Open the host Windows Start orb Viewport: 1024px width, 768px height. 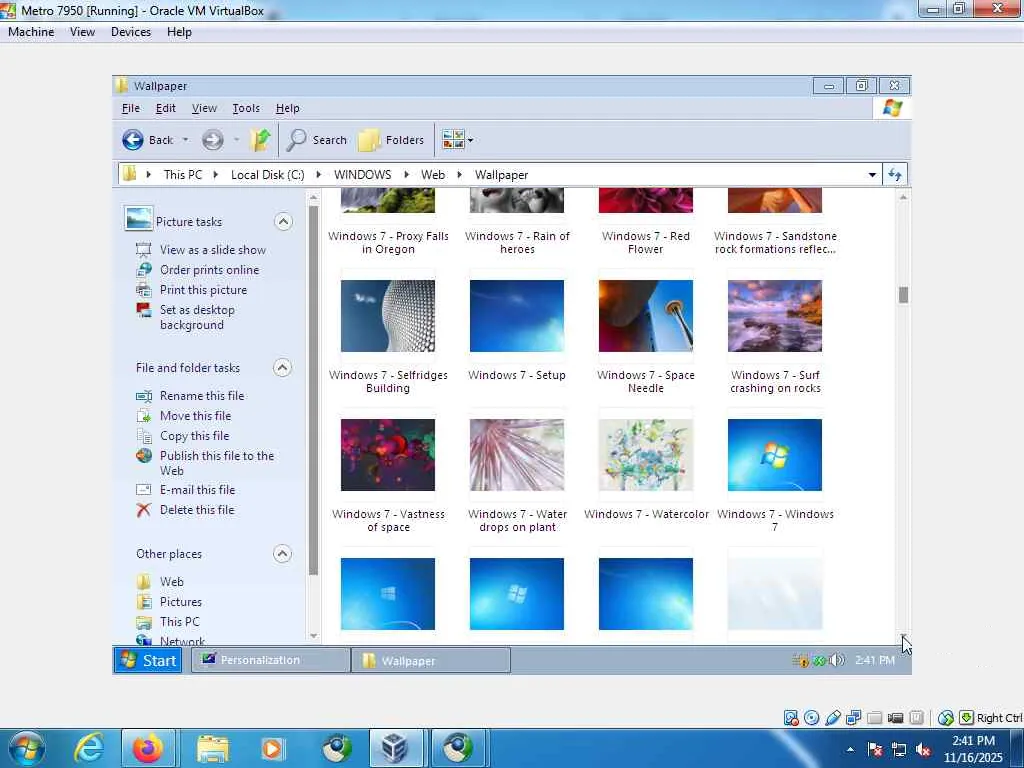tap(27, 748)
